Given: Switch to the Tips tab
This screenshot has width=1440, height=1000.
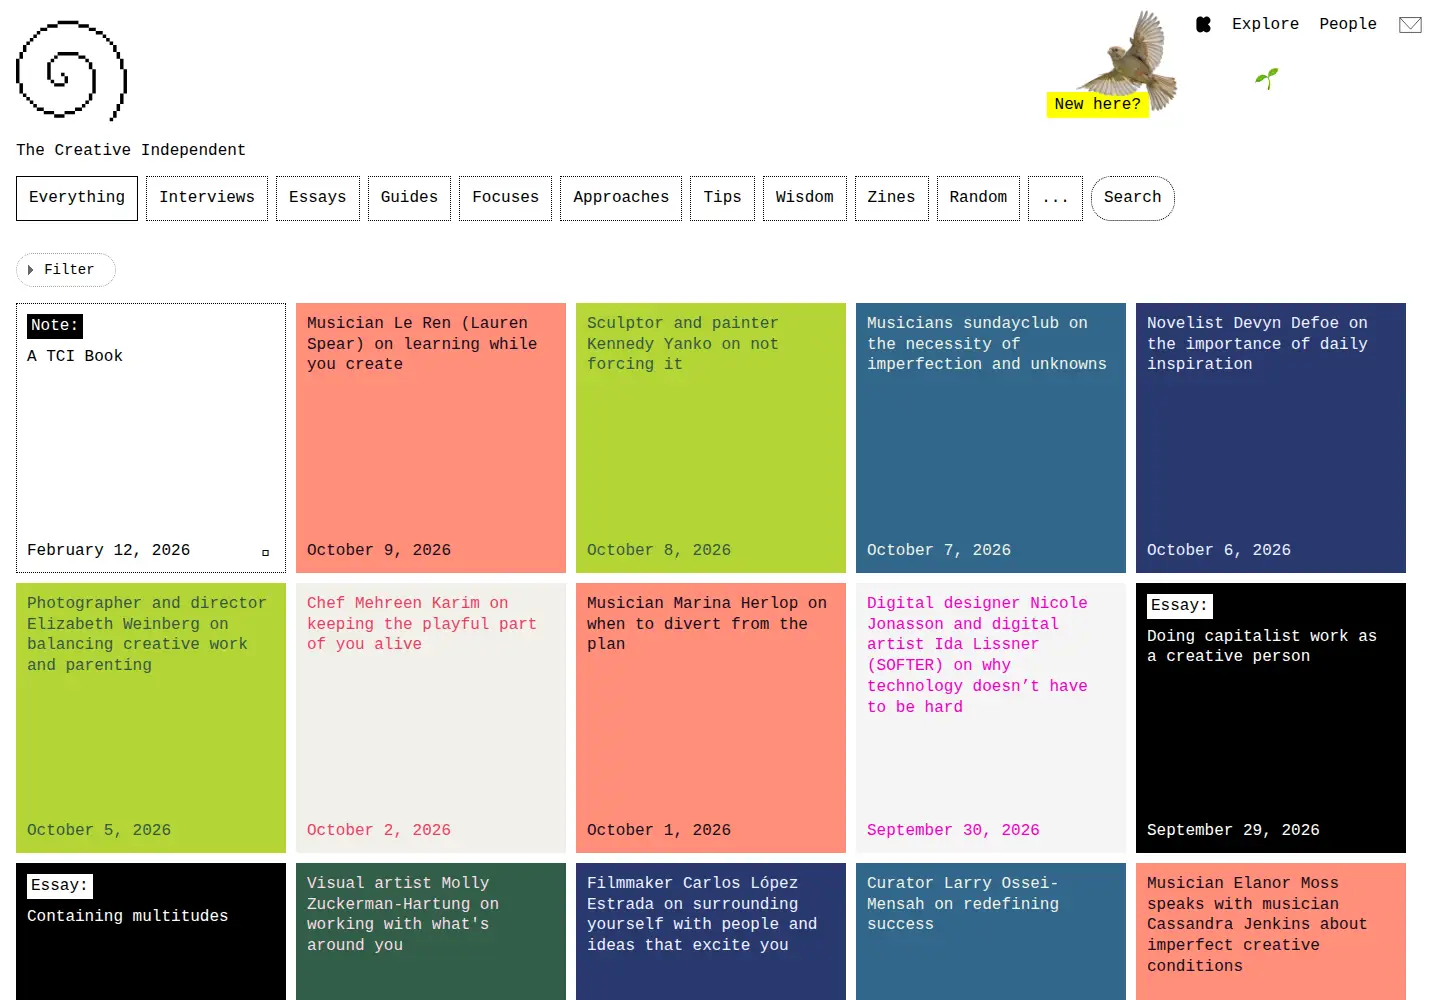Looking at the screenshot, I should [722, 198].
